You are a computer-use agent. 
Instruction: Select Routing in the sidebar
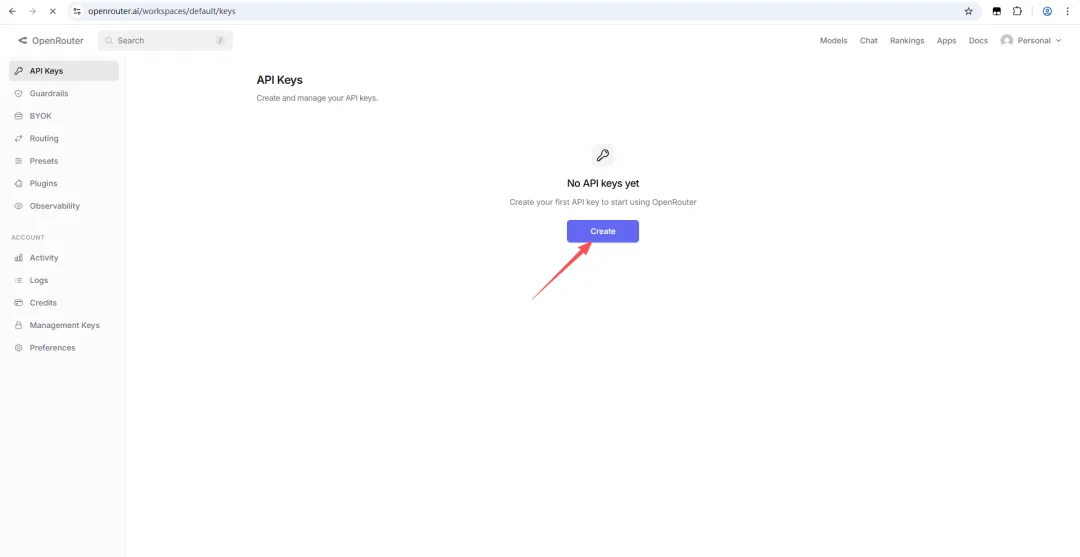63,138
